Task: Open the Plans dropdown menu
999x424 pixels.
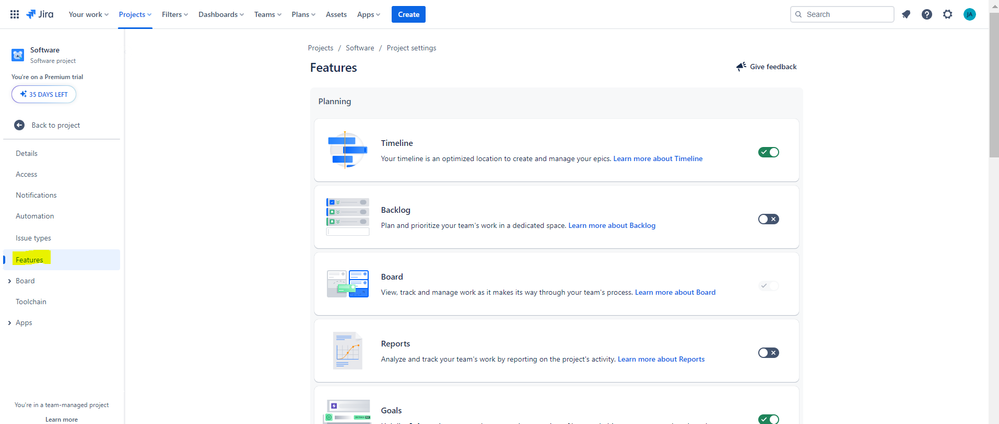Action: (305, 14)
